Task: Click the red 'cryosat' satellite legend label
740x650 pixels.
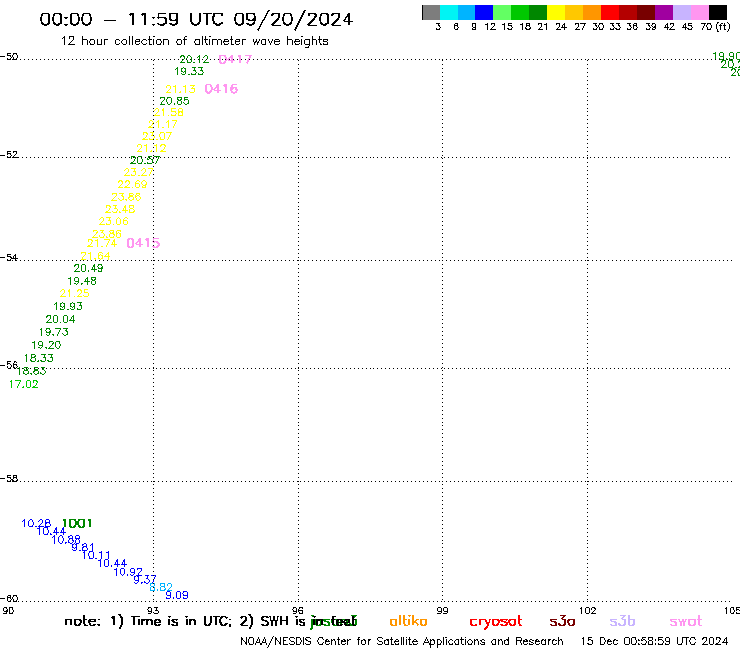Action: point(496,622)
